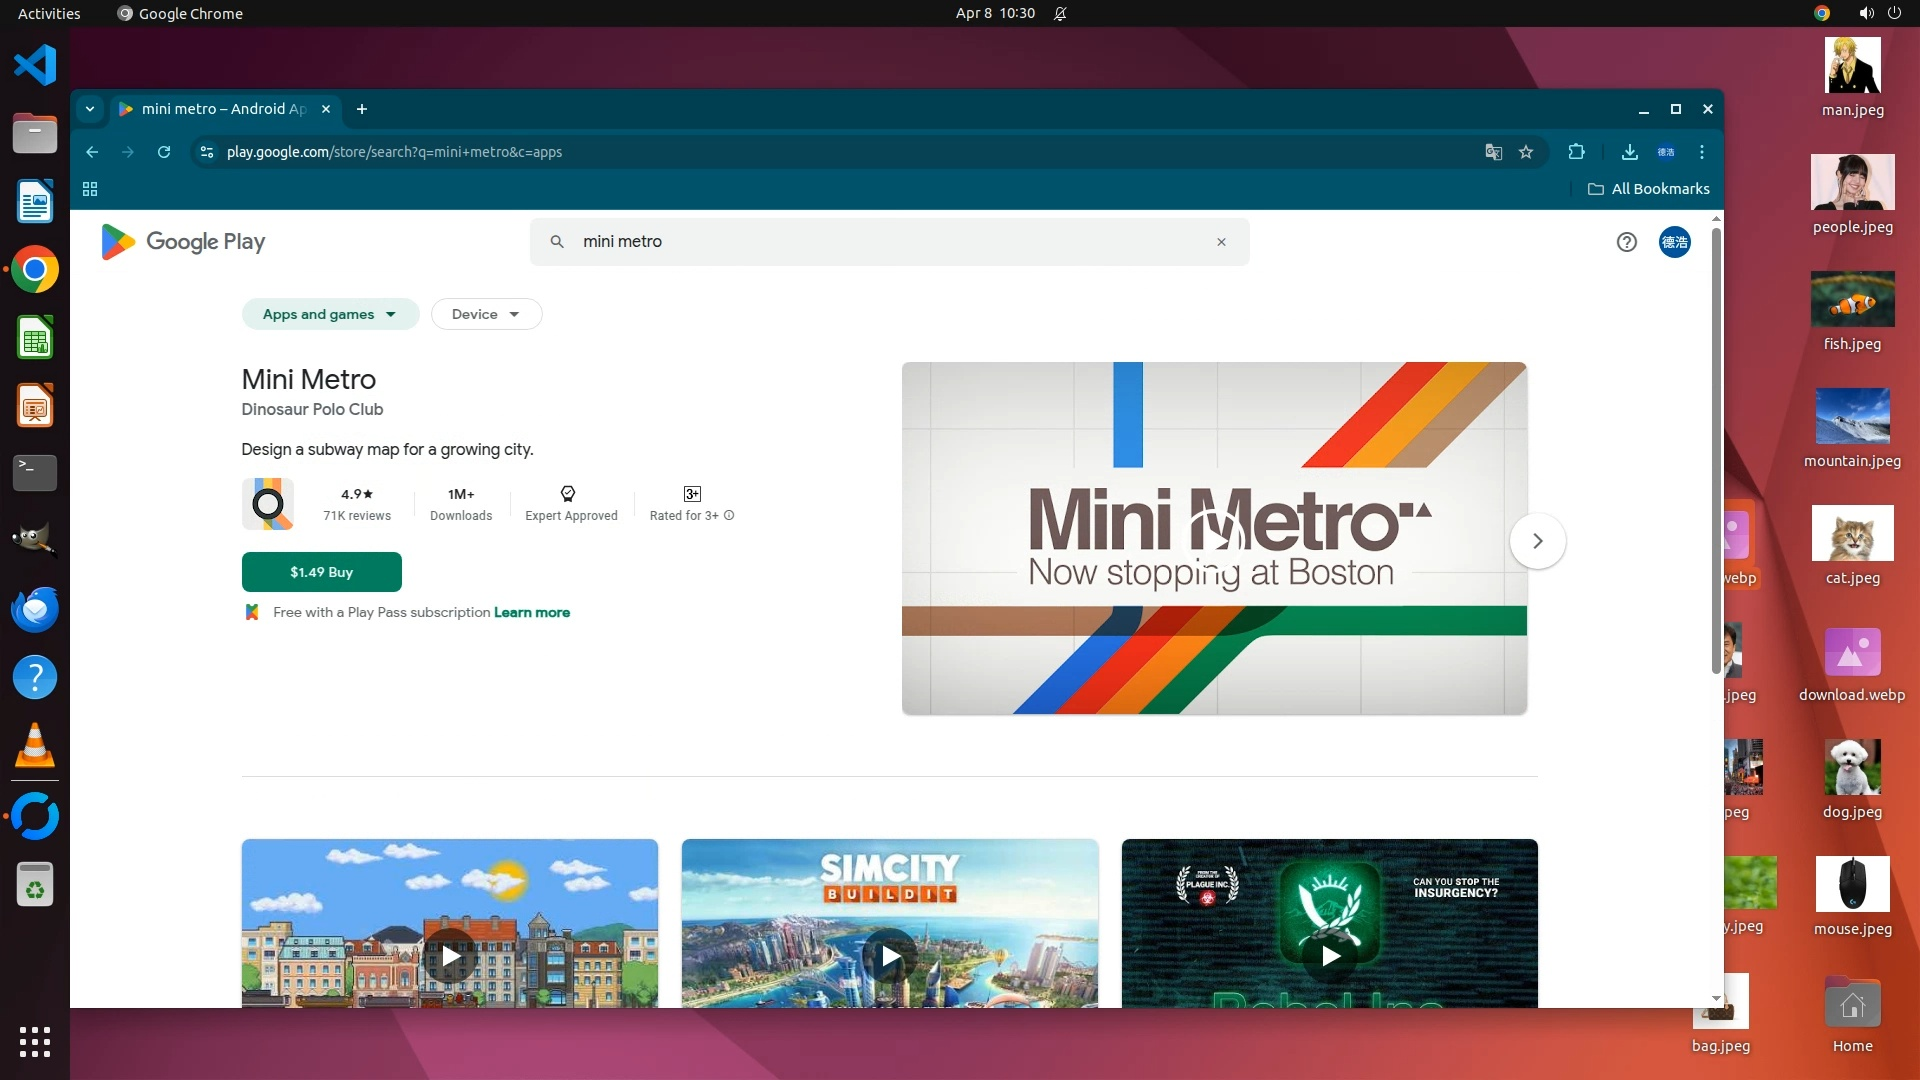Image resolution: width=1920 pixels, height=1080 pixels.
Task: Click the Google Play logo
Action: pos(183,242)
